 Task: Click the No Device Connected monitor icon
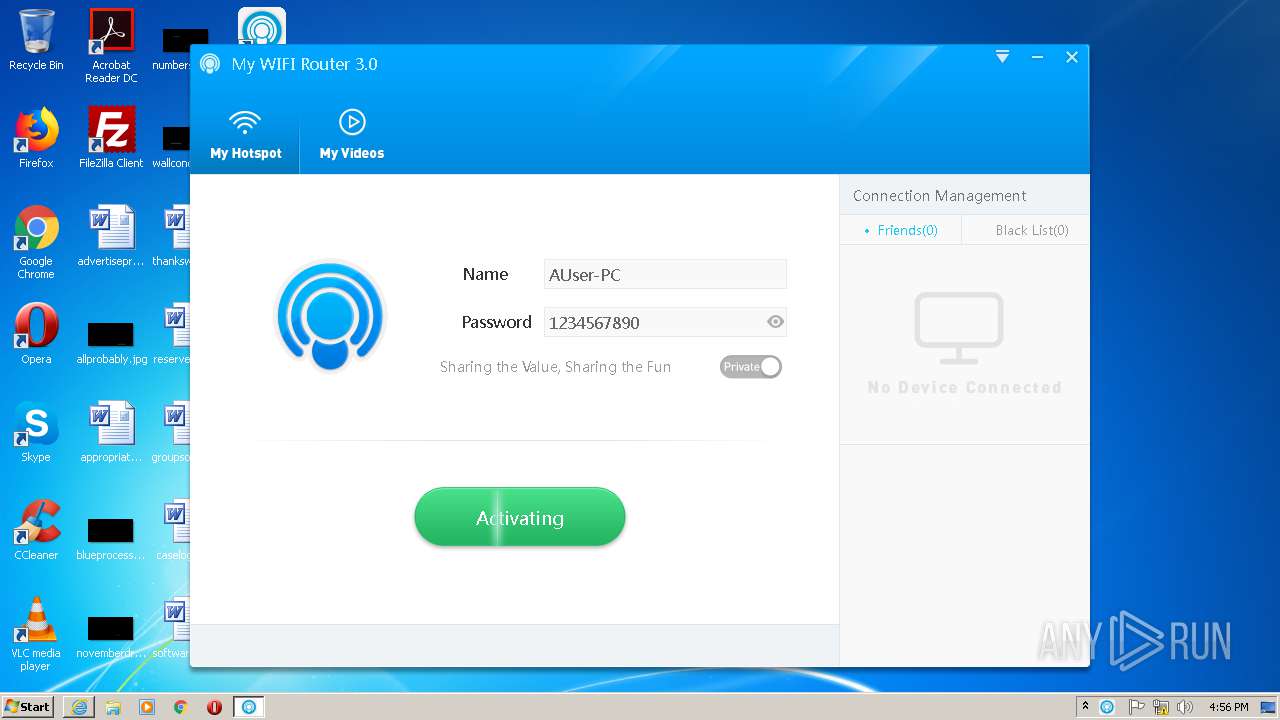click(x=959, y=328)
